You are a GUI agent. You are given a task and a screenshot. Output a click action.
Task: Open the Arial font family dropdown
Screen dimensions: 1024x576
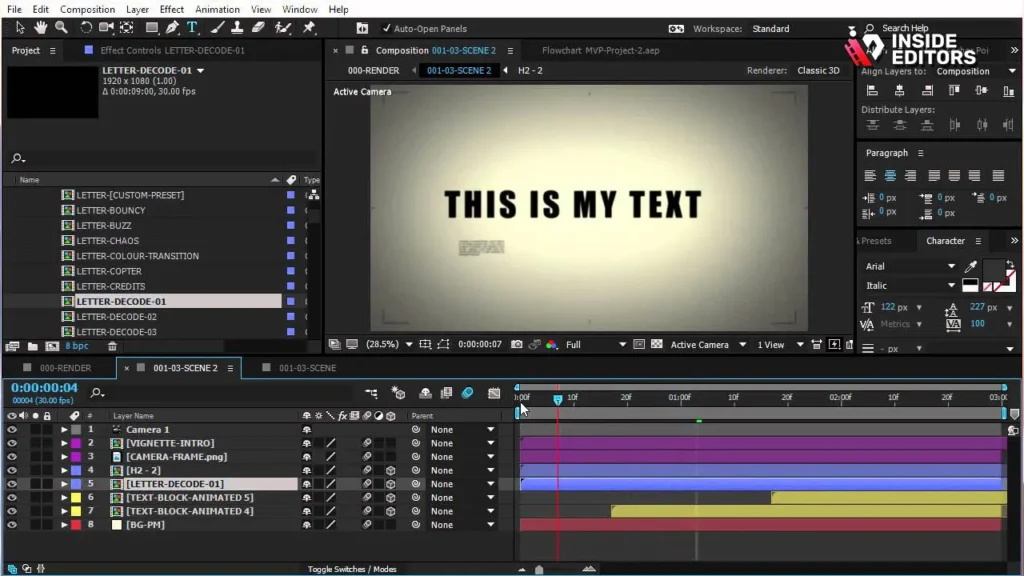(x=910, y=266)
